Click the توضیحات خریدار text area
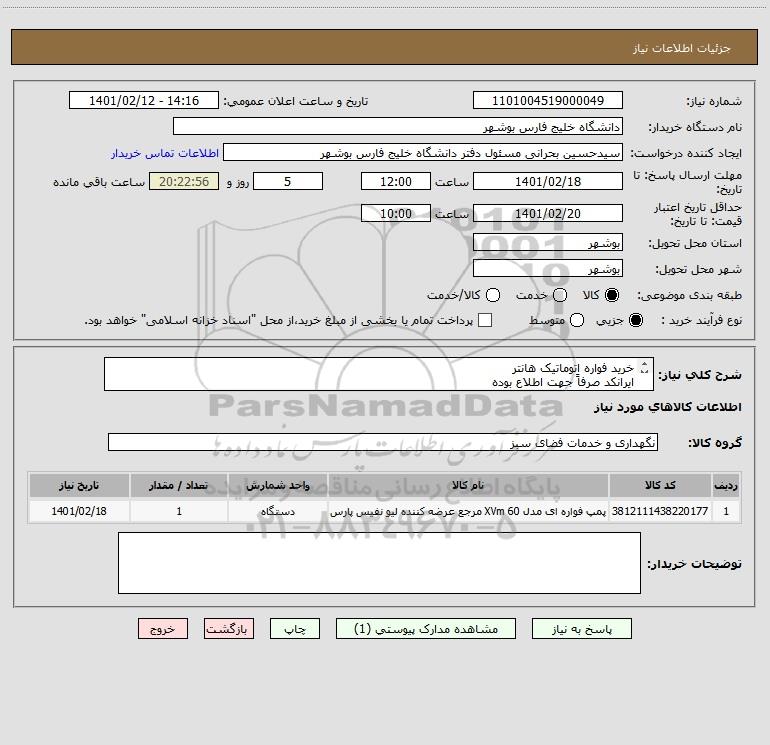 coord(379,563)
